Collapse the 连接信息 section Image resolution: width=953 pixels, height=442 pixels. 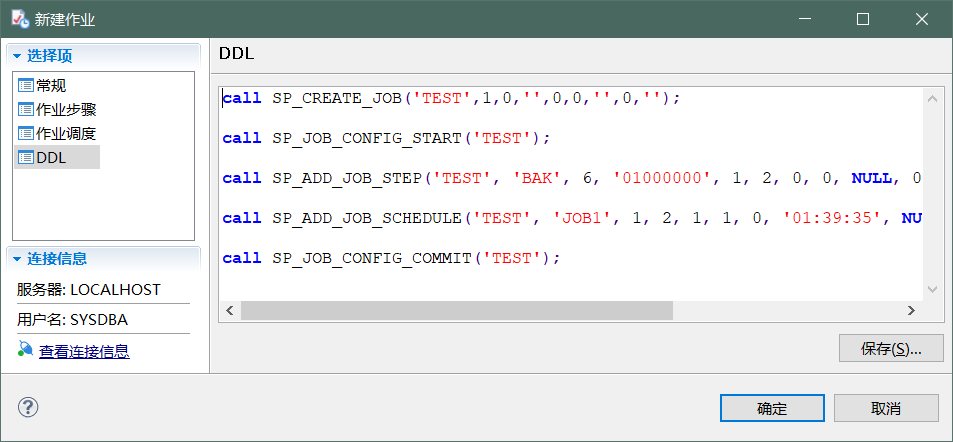pos(17,259)
